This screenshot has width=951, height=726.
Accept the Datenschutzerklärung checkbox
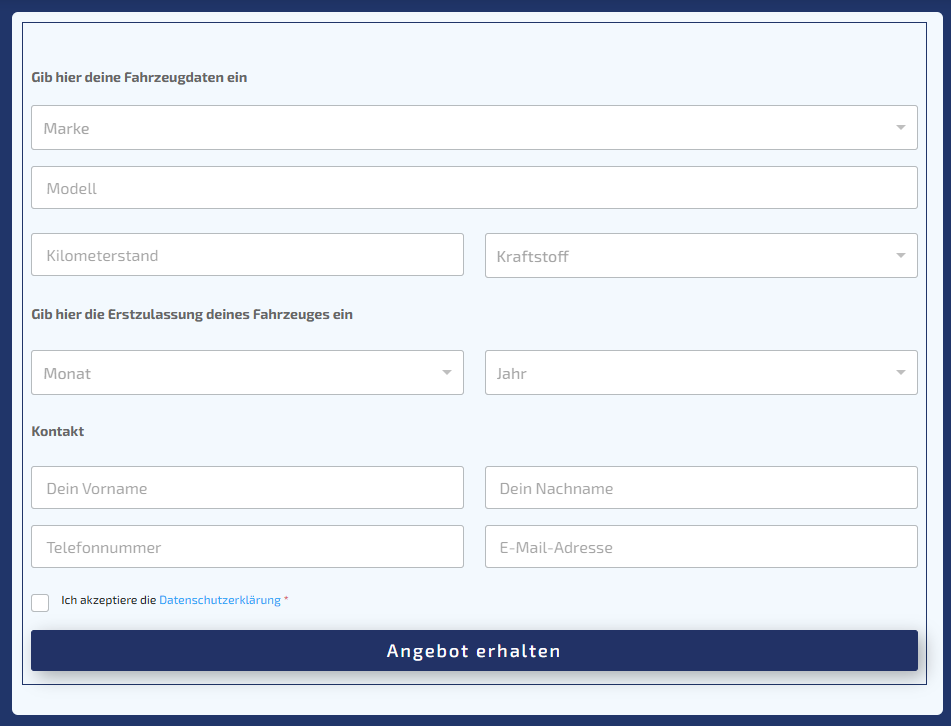point(40,602)
